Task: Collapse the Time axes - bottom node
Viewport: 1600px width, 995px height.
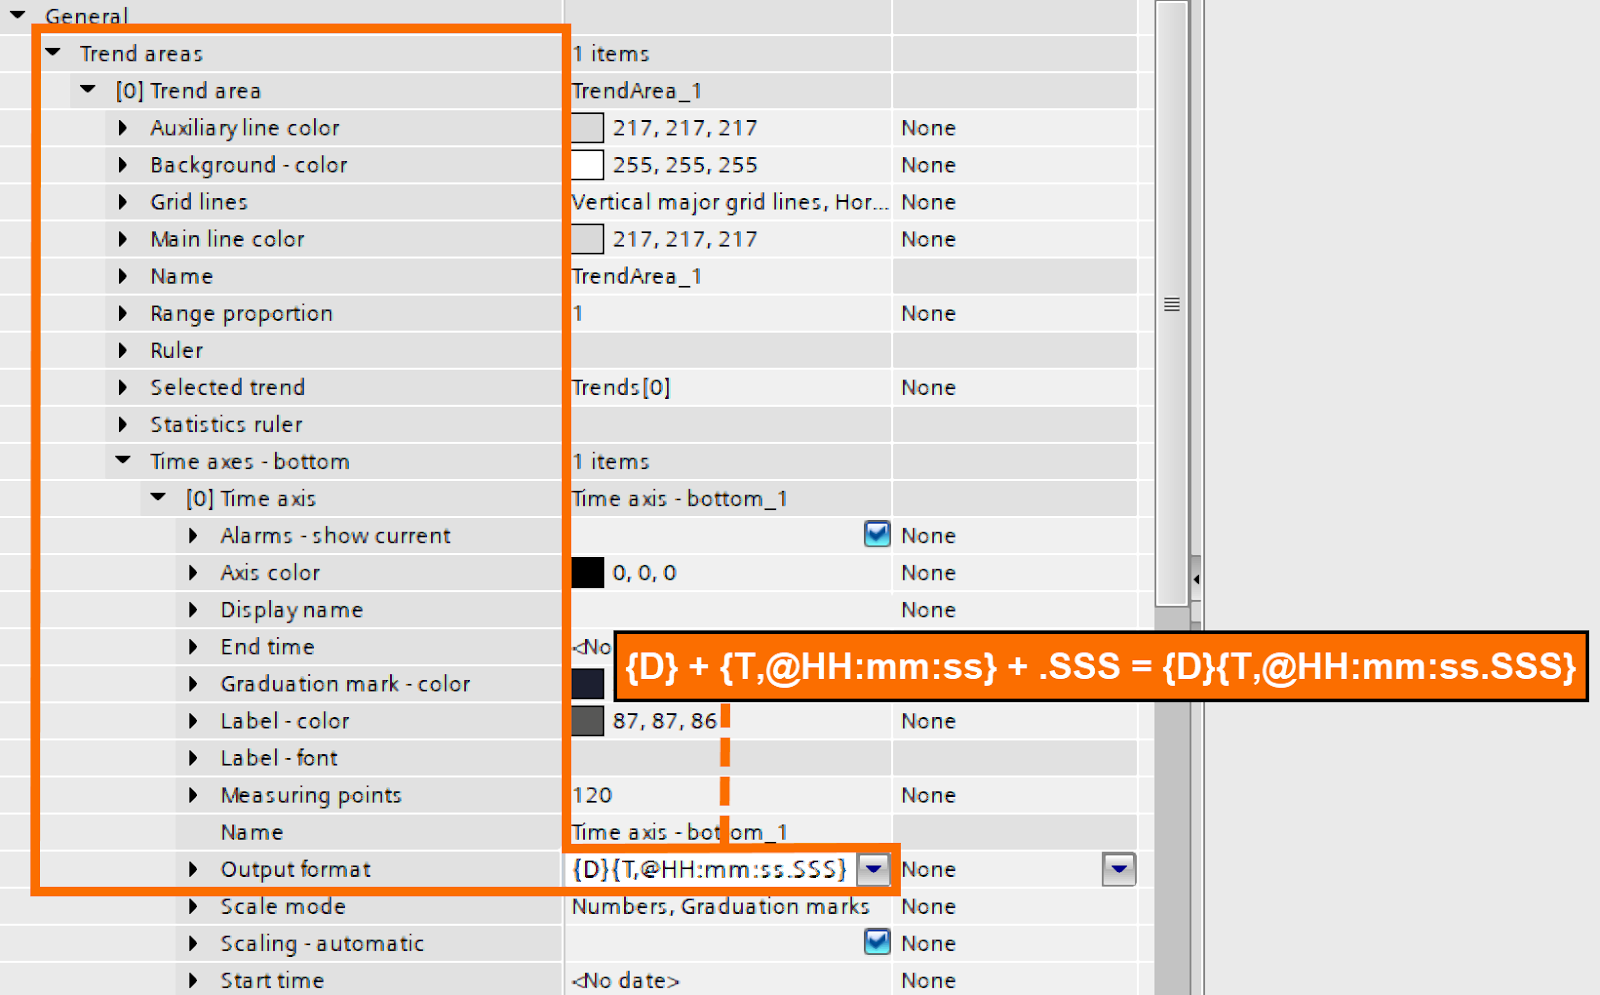Action: click(x=122, y=461)
